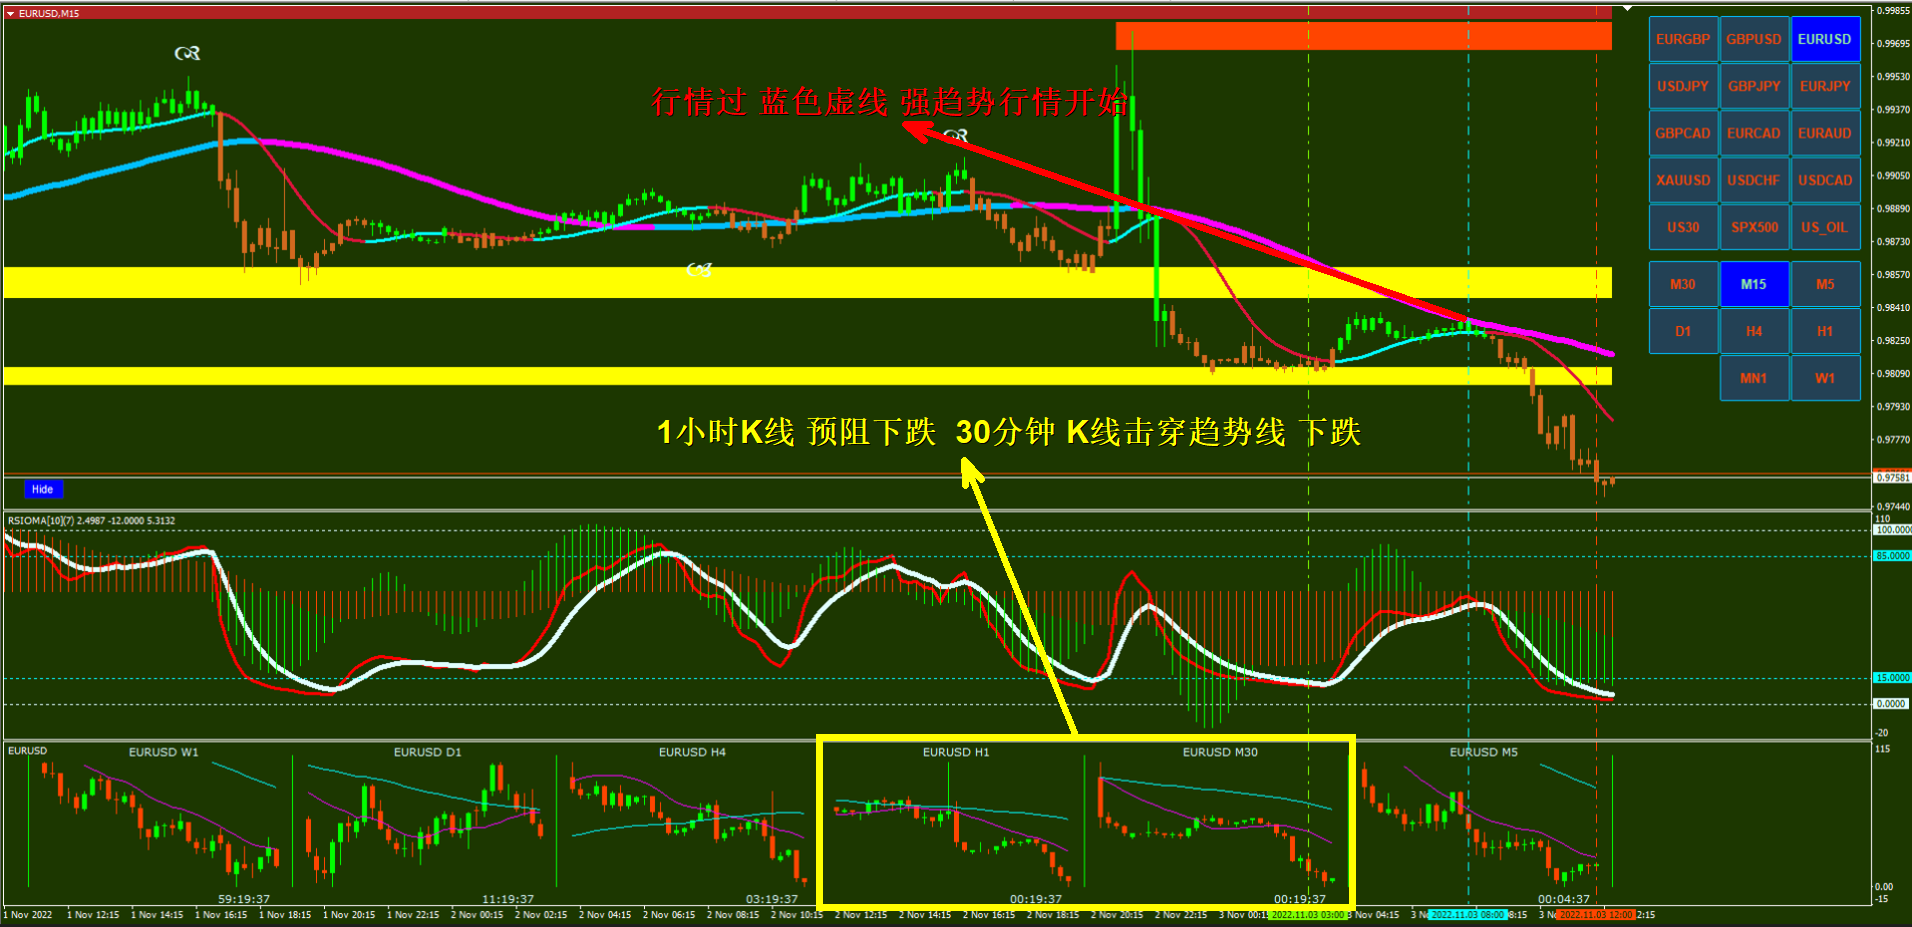Screen dimensions: 1912x927
Task: Load the GBPJPY symbol
Action: coord(1754,86)
